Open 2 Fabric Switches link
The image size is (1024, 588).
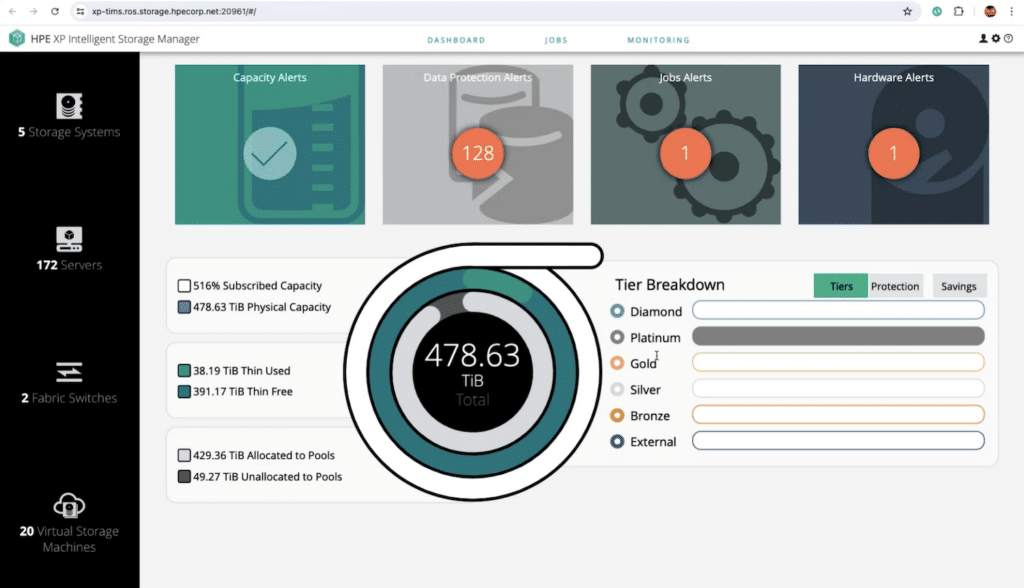pyautogui.click(x=69, y=398)
